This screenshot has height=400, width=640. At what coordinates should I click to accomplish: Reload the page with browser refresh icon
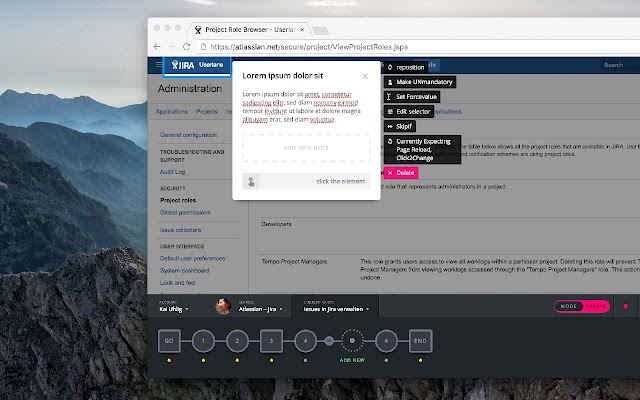click(x=187, y=47)
